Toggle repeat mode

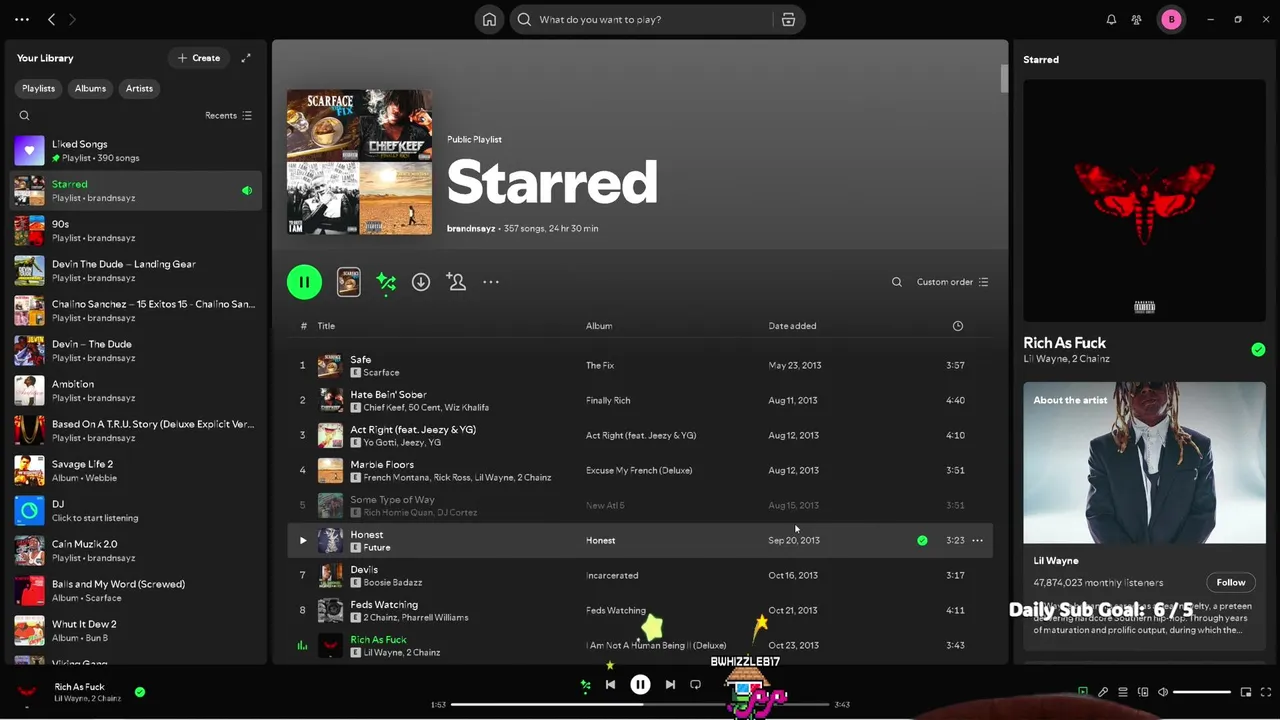click(696, 685)
